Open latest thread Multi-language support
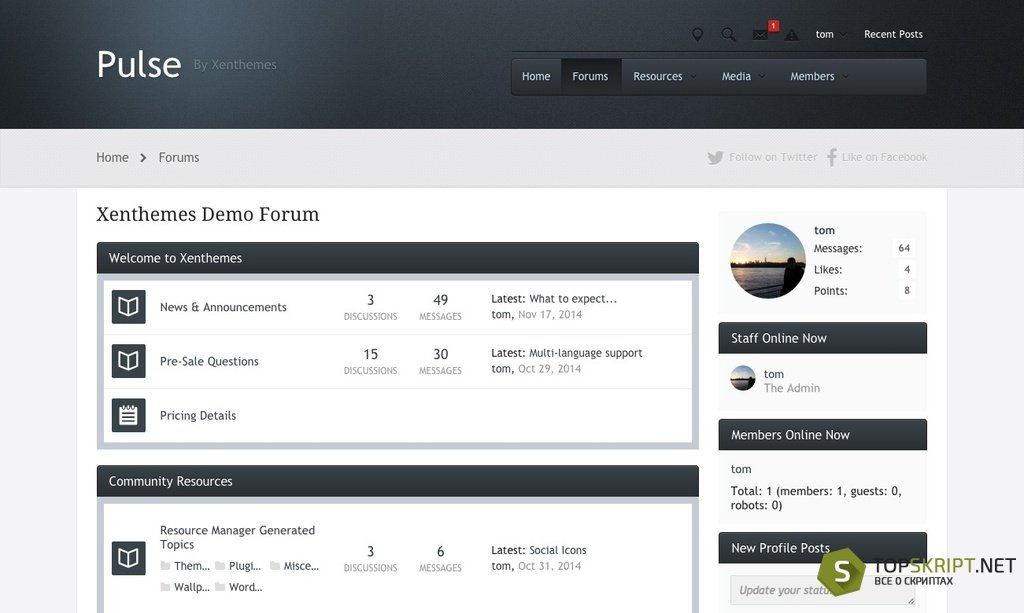Image resolution: width=1024 pixels, height=613 pixels. tap(586, 353)
